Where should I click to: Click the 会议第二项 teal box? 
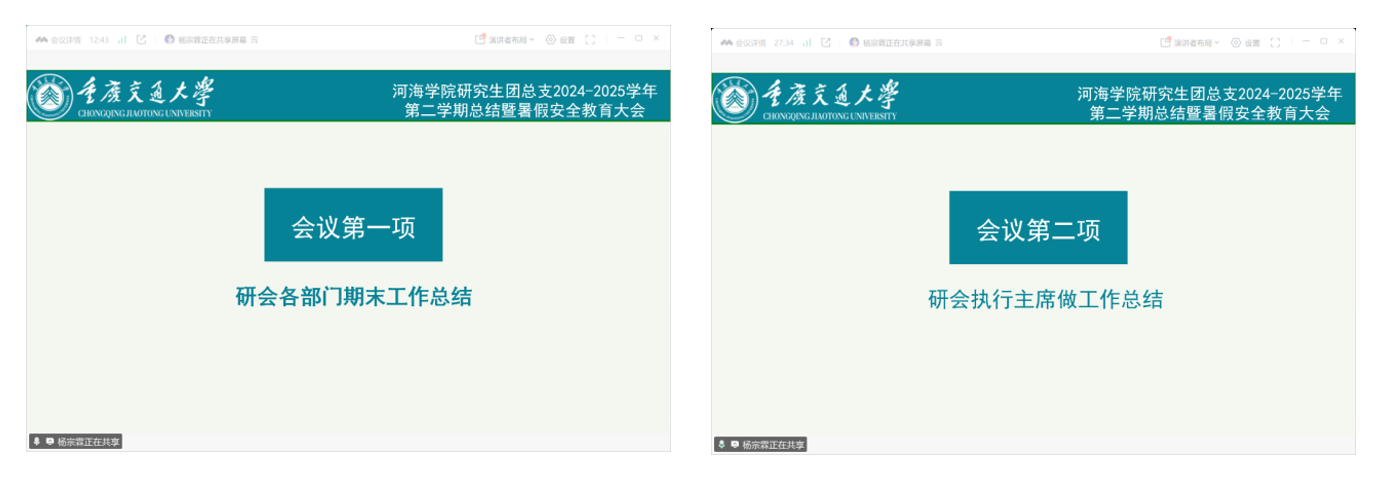(x=1038, y=228)
